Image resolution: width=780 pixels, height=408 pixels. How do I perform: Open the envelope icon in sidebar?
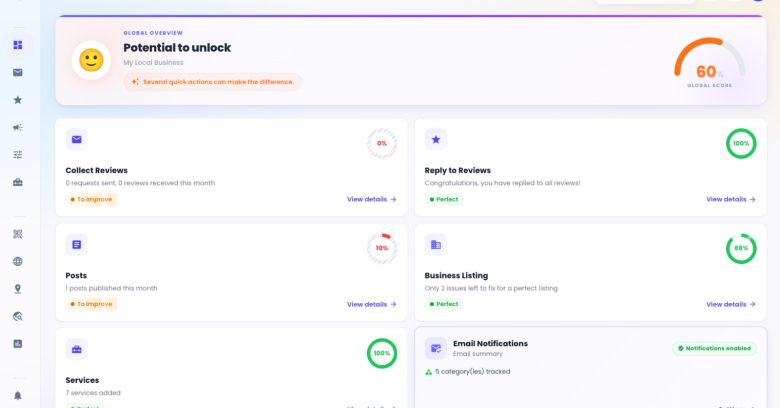pos(18,73)
